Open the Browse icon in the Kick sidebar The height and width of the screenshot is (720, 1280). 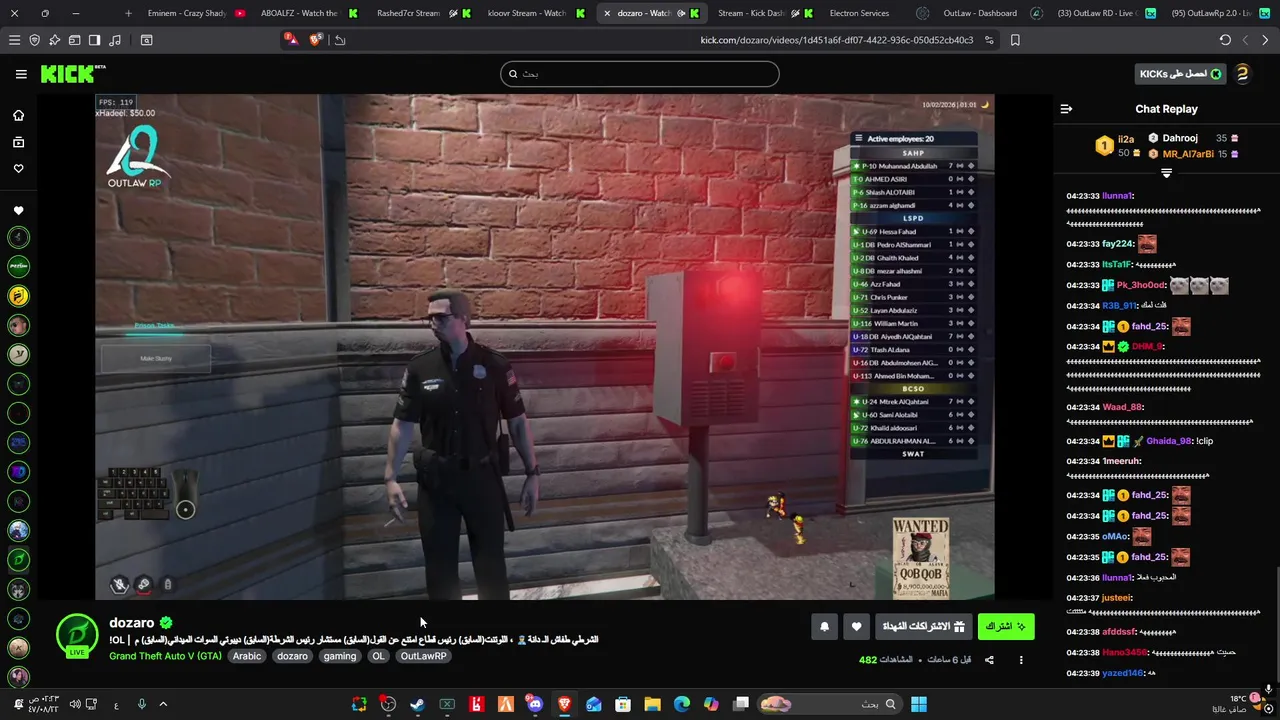pyautogui.click(x=18, y=142)
